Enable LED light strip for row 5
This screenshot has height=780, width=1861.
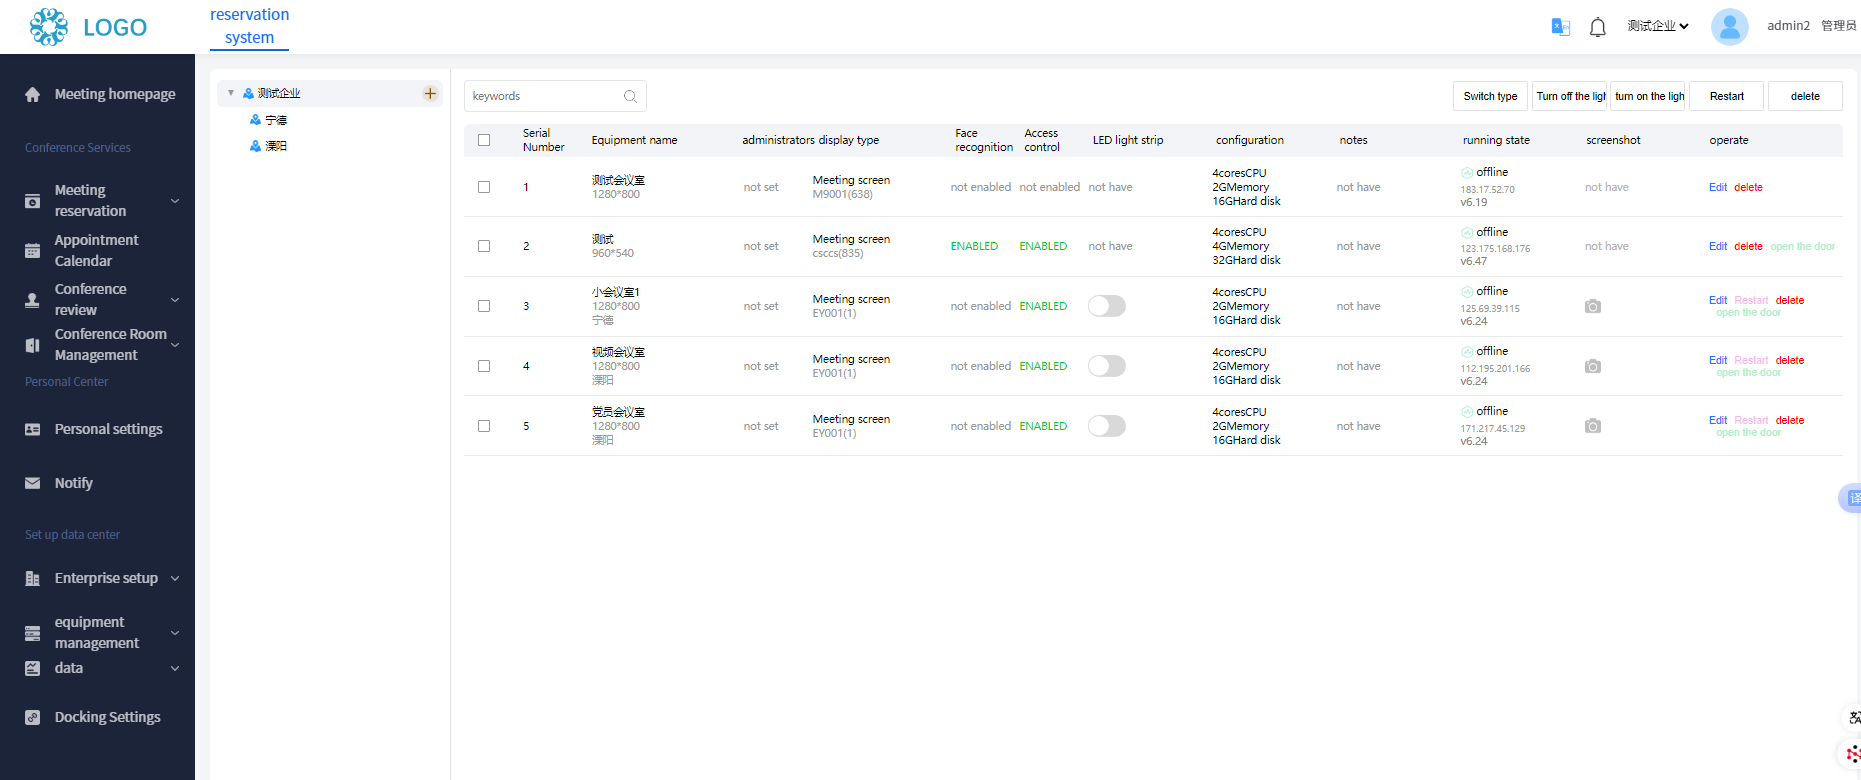coord(1107,426)
